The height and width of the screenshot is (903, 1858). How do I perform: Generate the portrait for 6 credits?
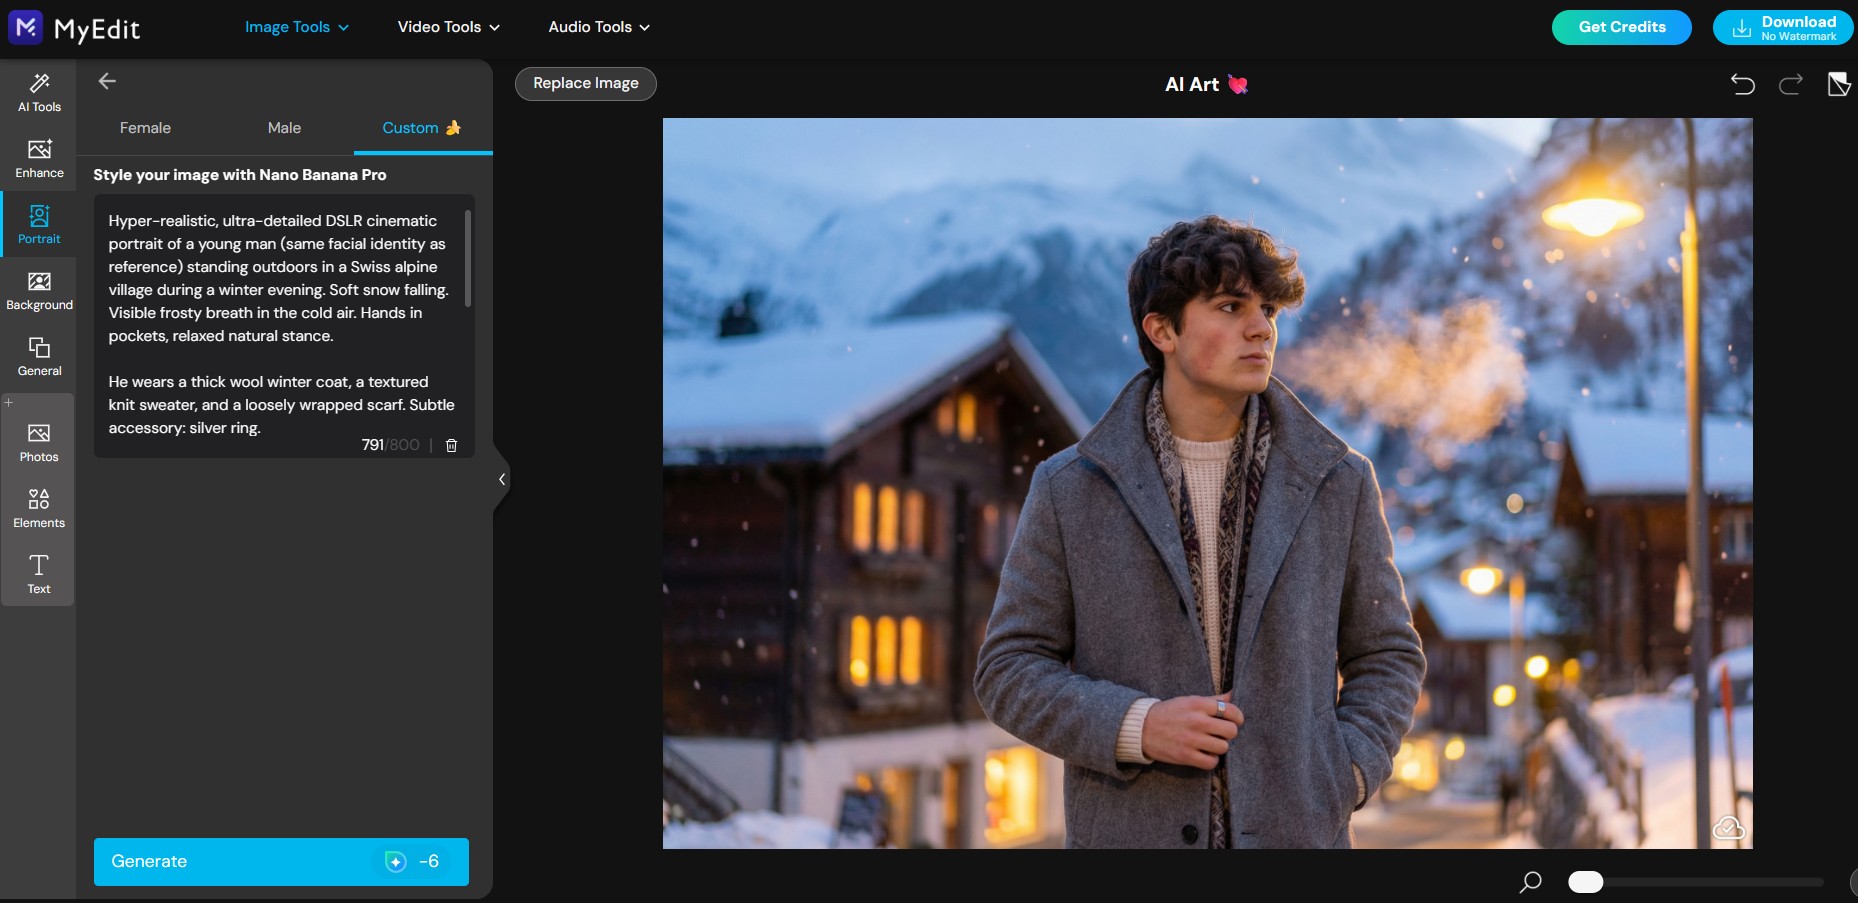click(281, 861)
